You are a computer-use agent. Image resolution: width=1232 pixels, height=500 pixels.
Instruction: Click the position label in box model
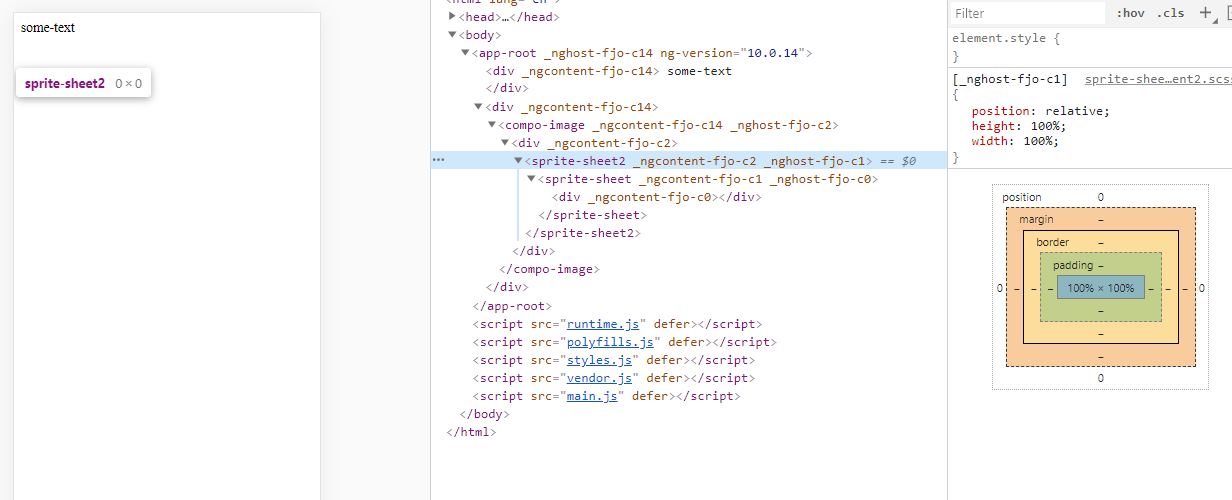click(1022, 198)
